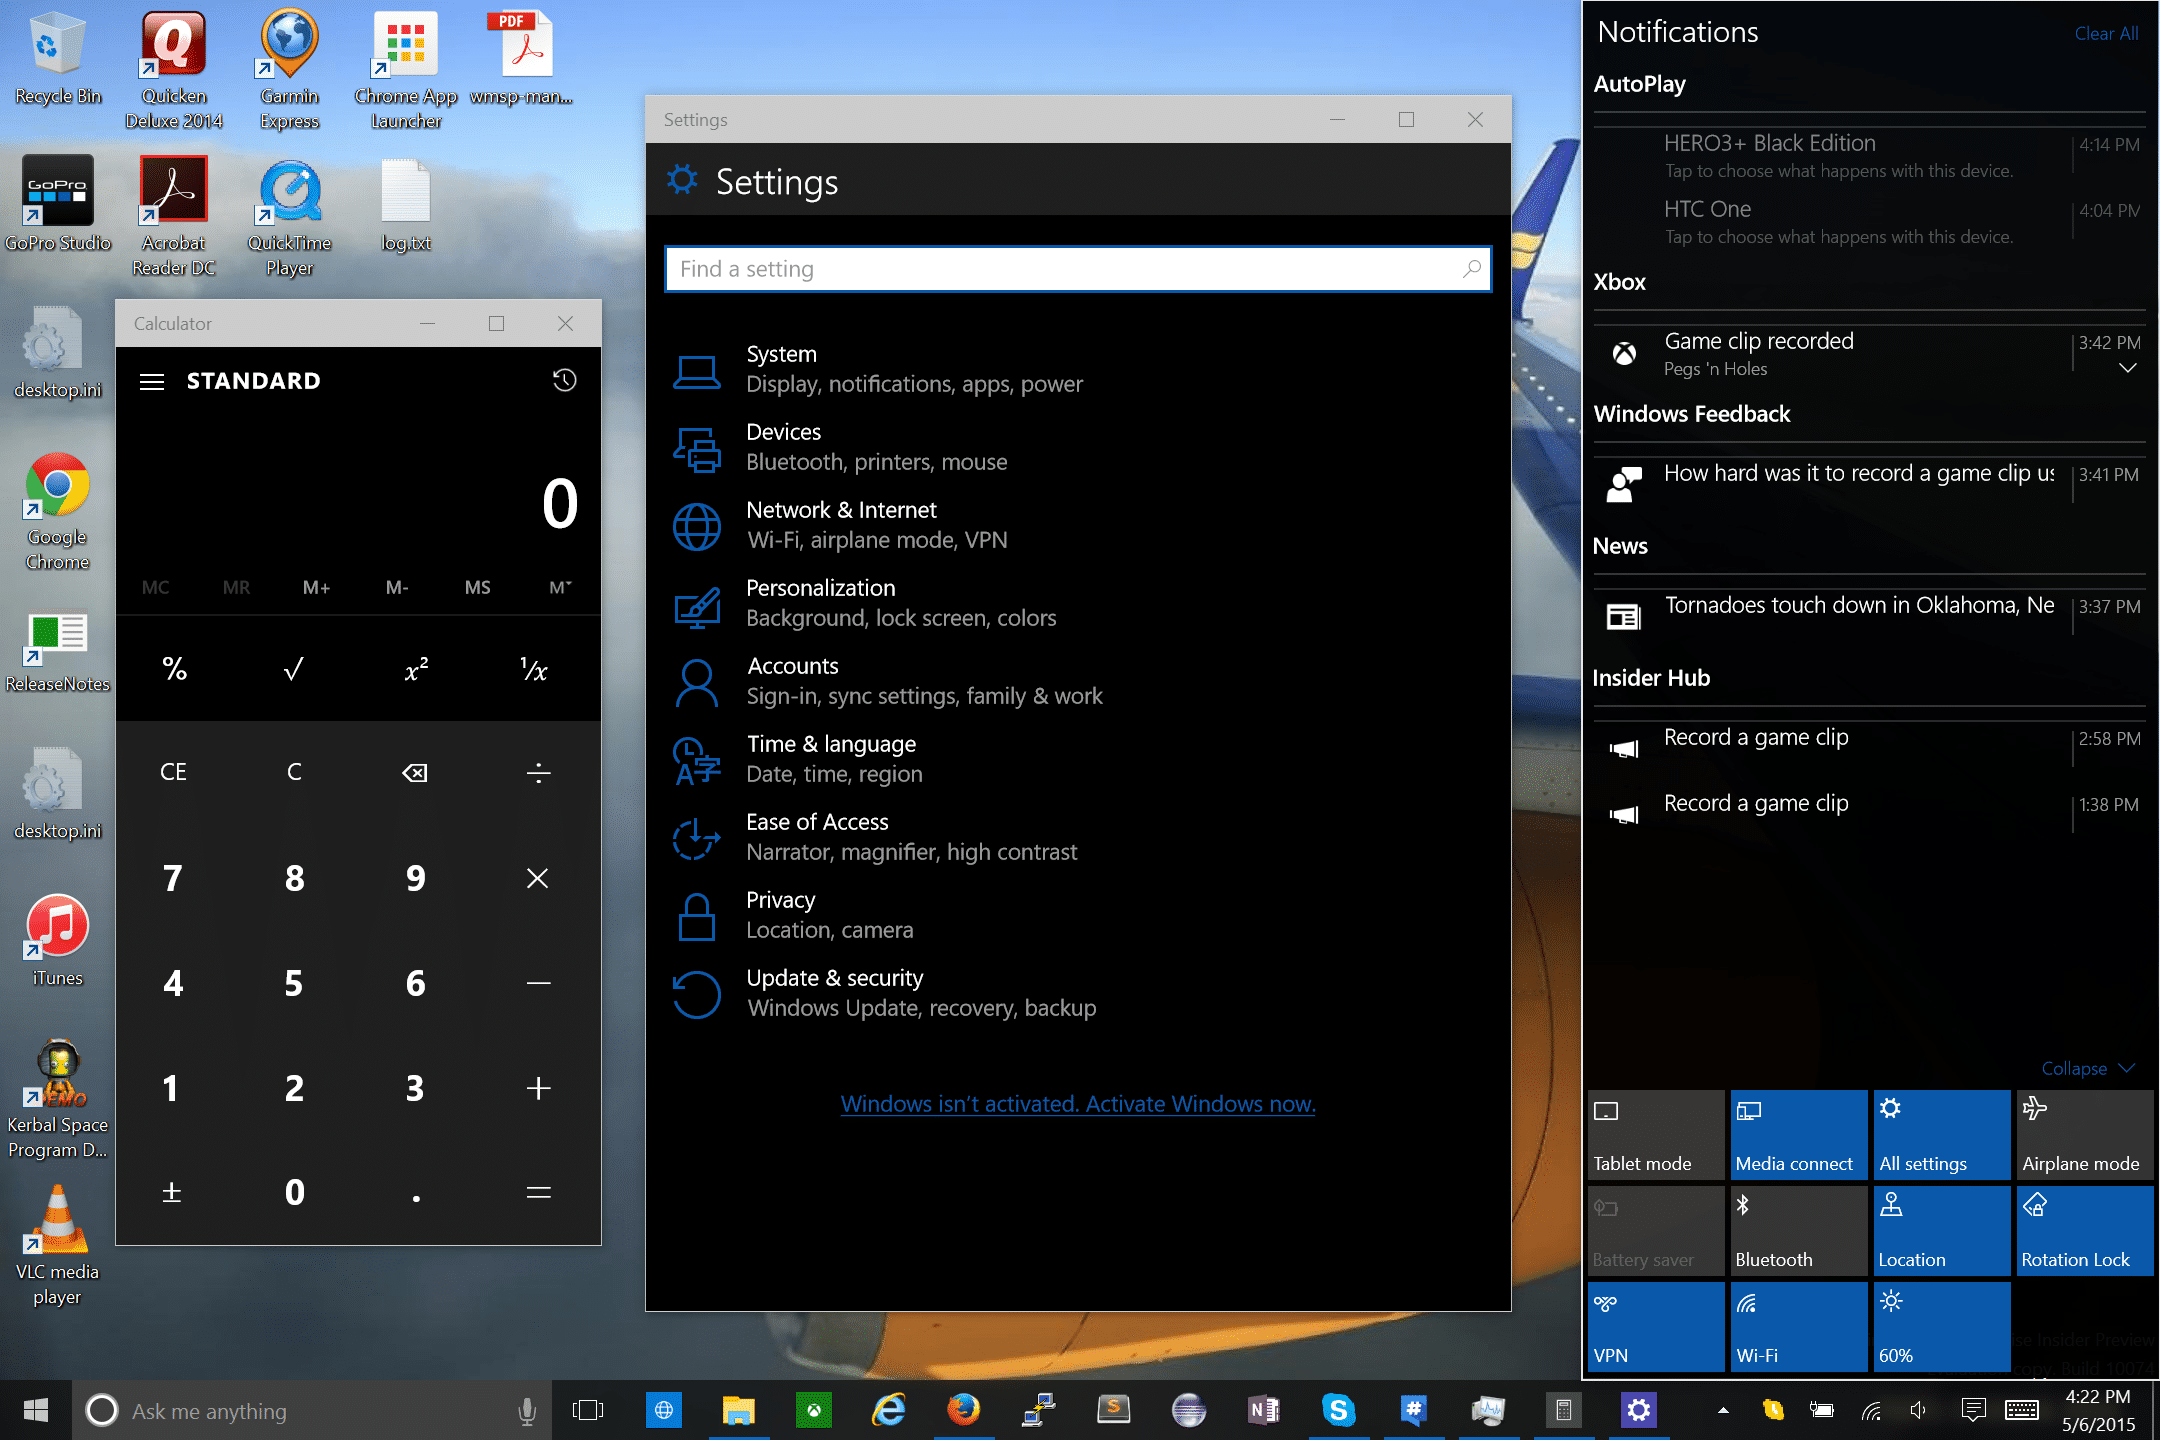The height and width of the screenshot is (1440, 2160).
Task: Toggle Rotation Lock quick action
Action: click(2085, 1231)
